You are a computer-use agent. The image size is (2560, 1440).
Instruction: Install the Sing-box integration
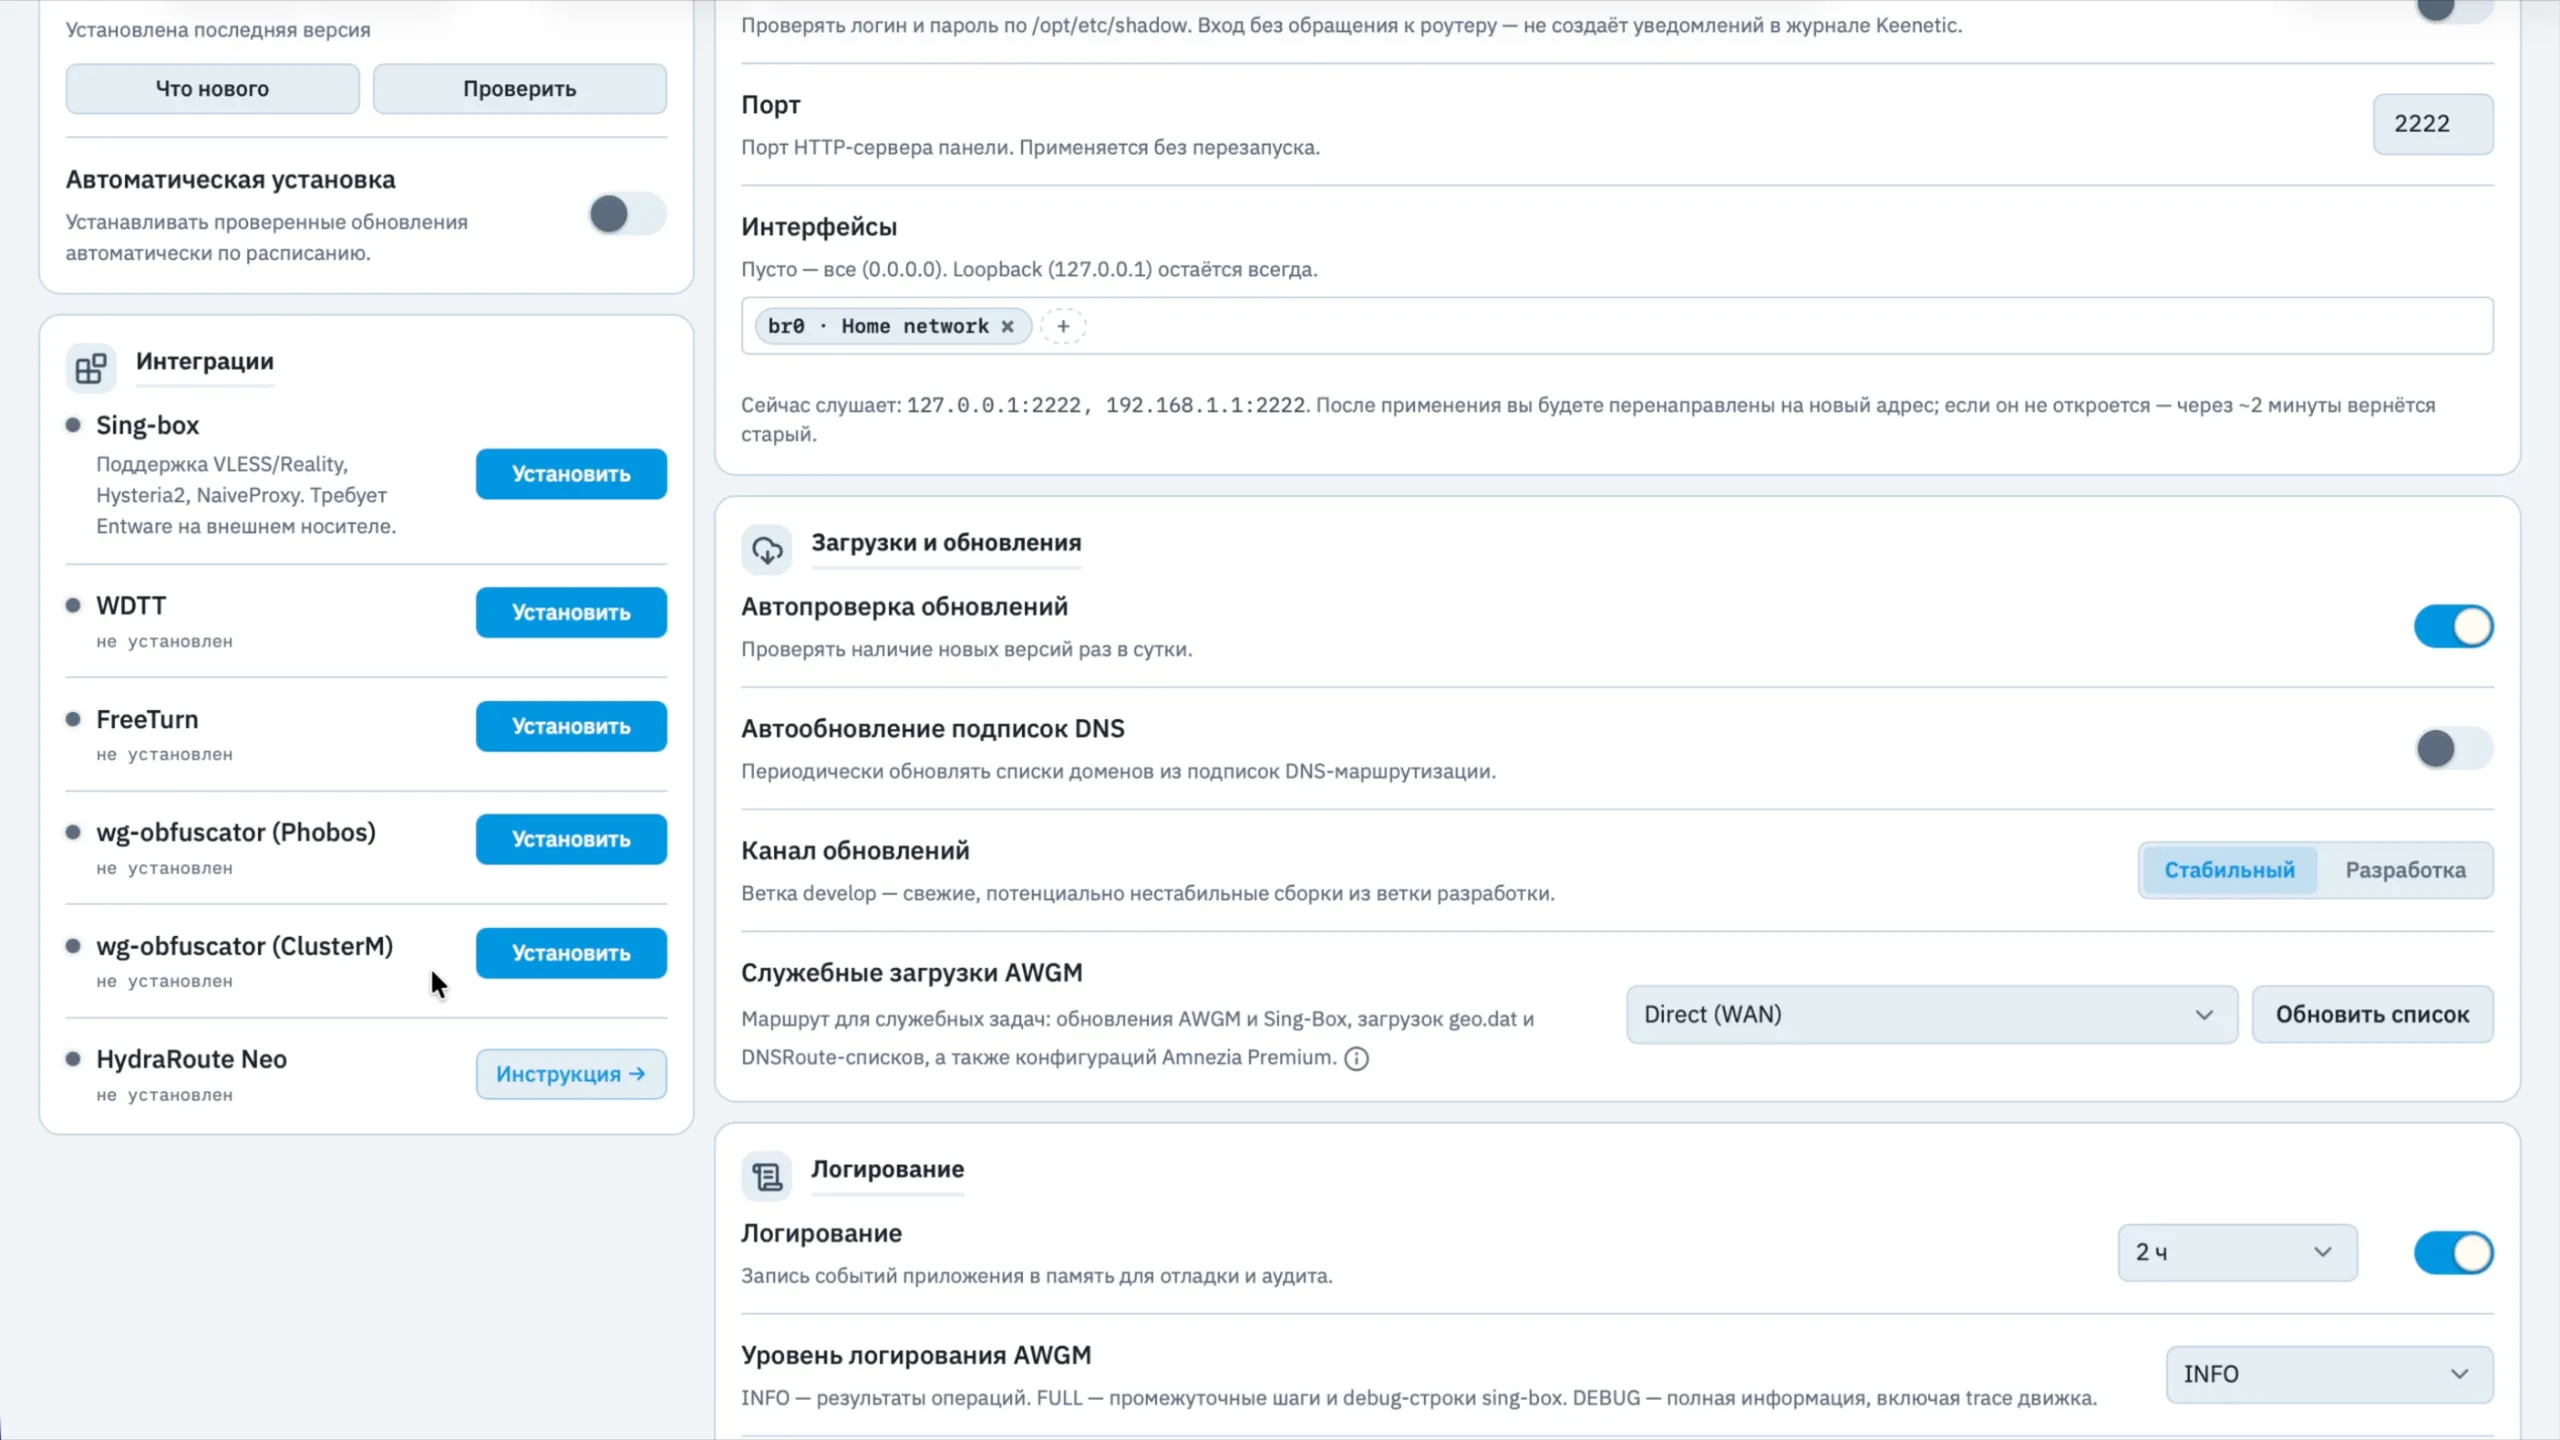(571, 474)
